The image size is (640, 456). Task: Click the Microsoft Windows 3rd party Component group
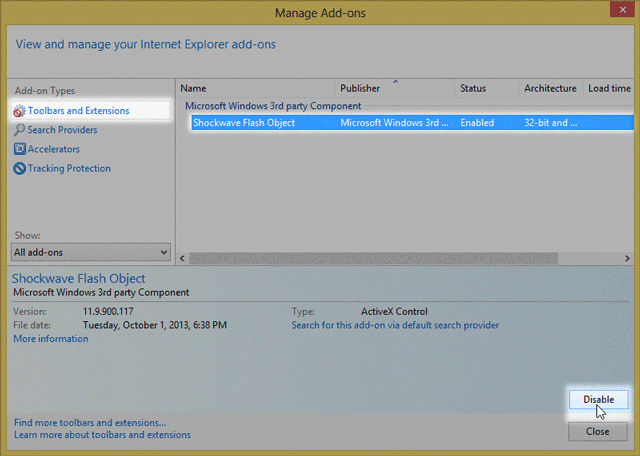[273, 105]
